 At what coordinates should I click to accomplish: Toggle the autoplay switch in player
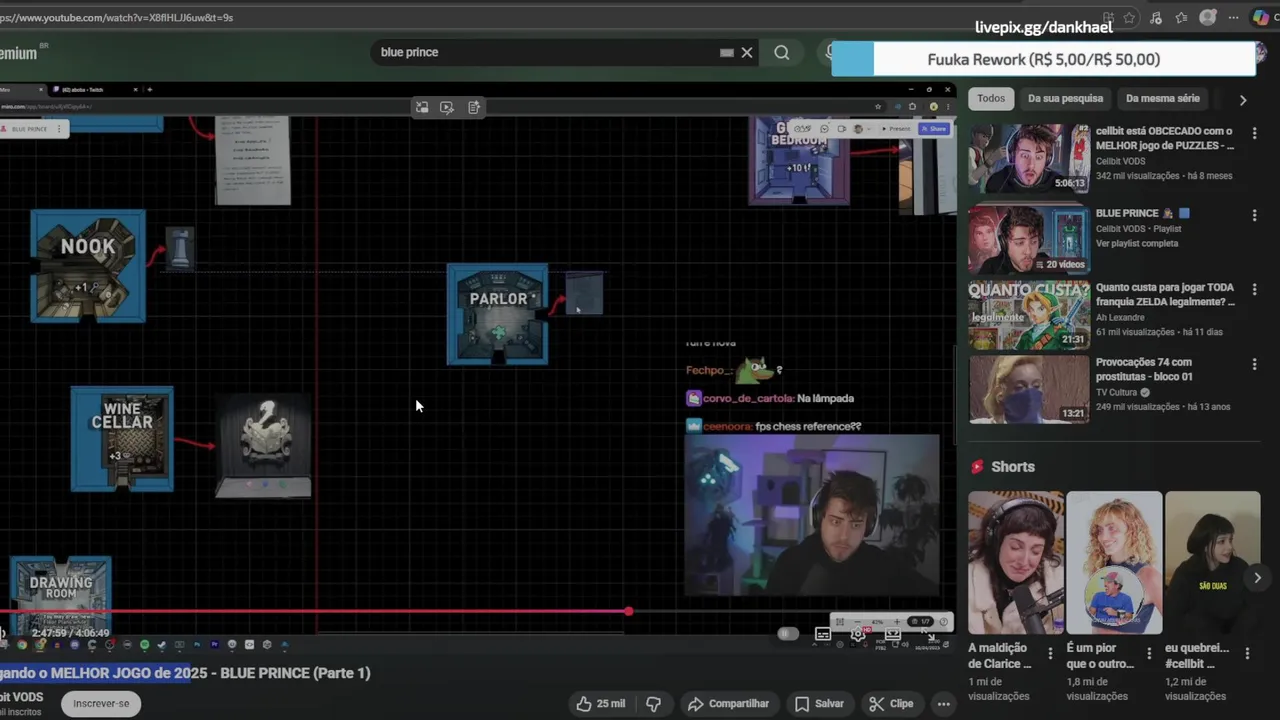point(788,634)
